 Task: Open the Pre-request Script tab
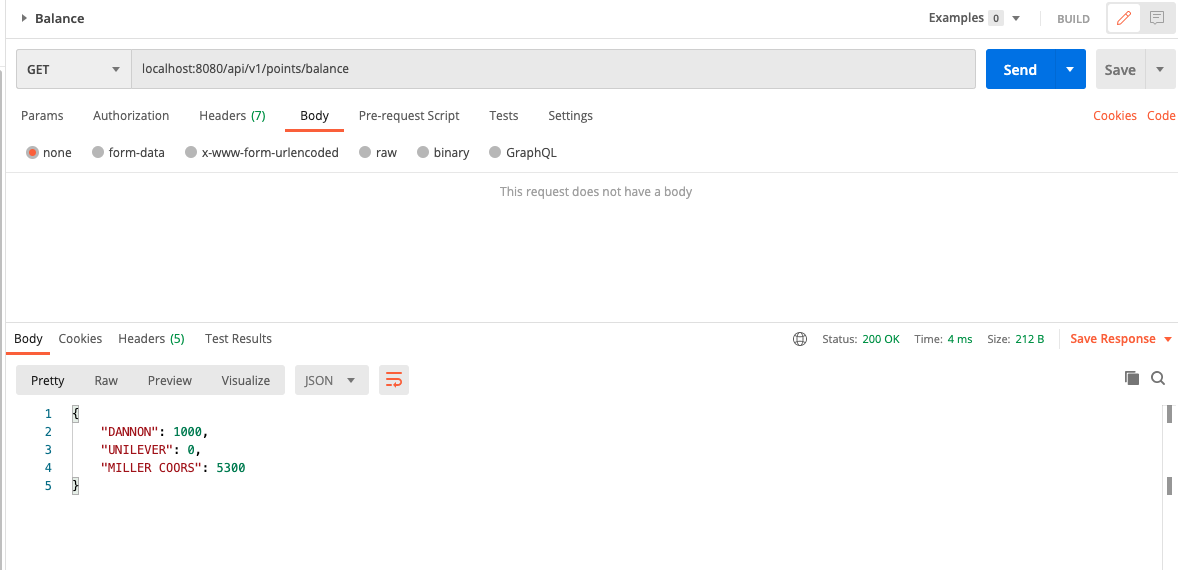tap(409, 116)
